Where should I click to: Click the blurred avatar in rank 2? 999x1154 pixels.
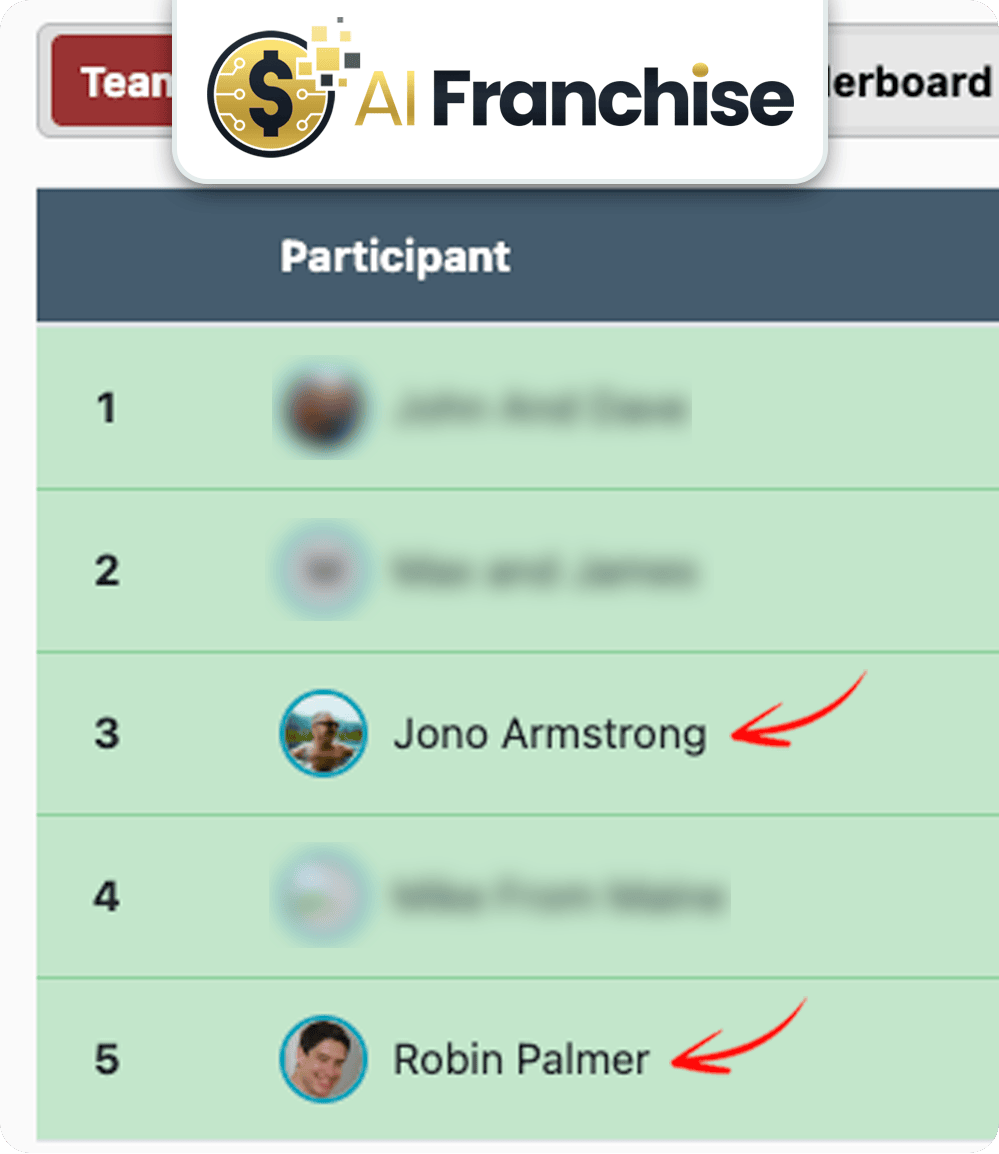[x=323, y=570]
